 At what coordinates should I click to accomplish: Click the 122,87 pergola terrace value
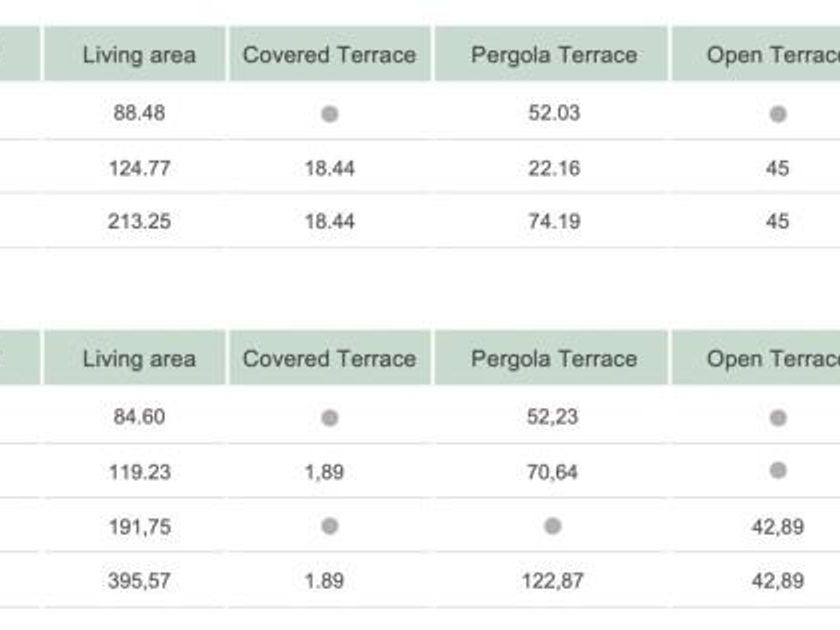[552, 581]
